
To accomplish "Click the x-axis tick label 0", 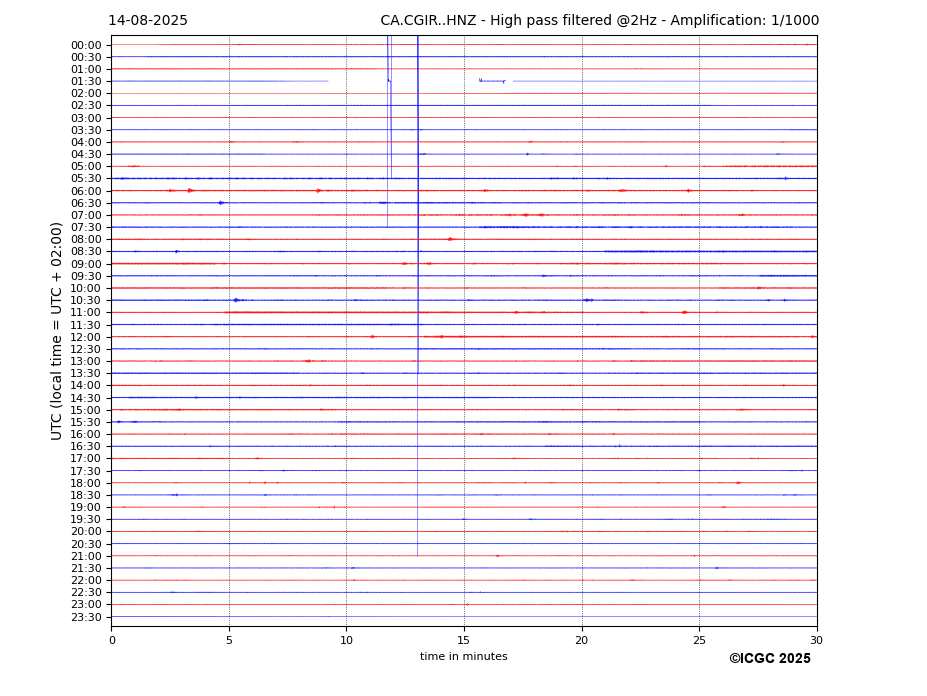I will (x=112, y=640).
